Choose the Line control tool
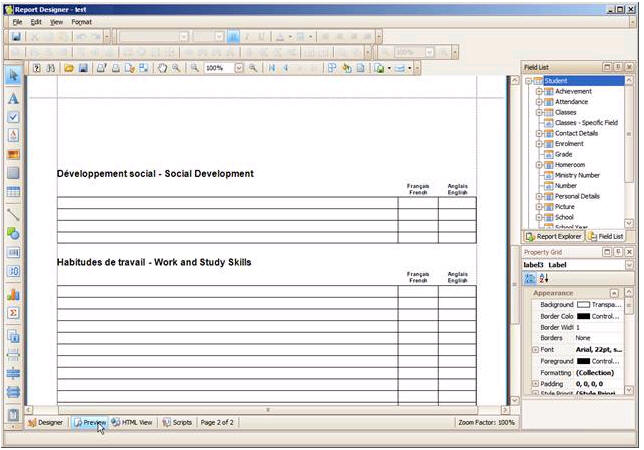Image resolution: width=644 pixels, height=450 pixels. [x=13, y=213]
